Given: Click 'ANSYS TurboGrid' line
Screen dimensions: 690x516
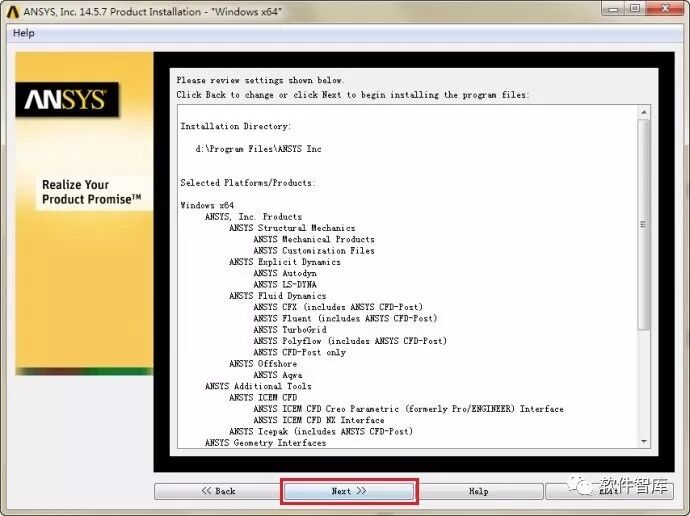Looking at the screenshot, I should coord(290,329).
